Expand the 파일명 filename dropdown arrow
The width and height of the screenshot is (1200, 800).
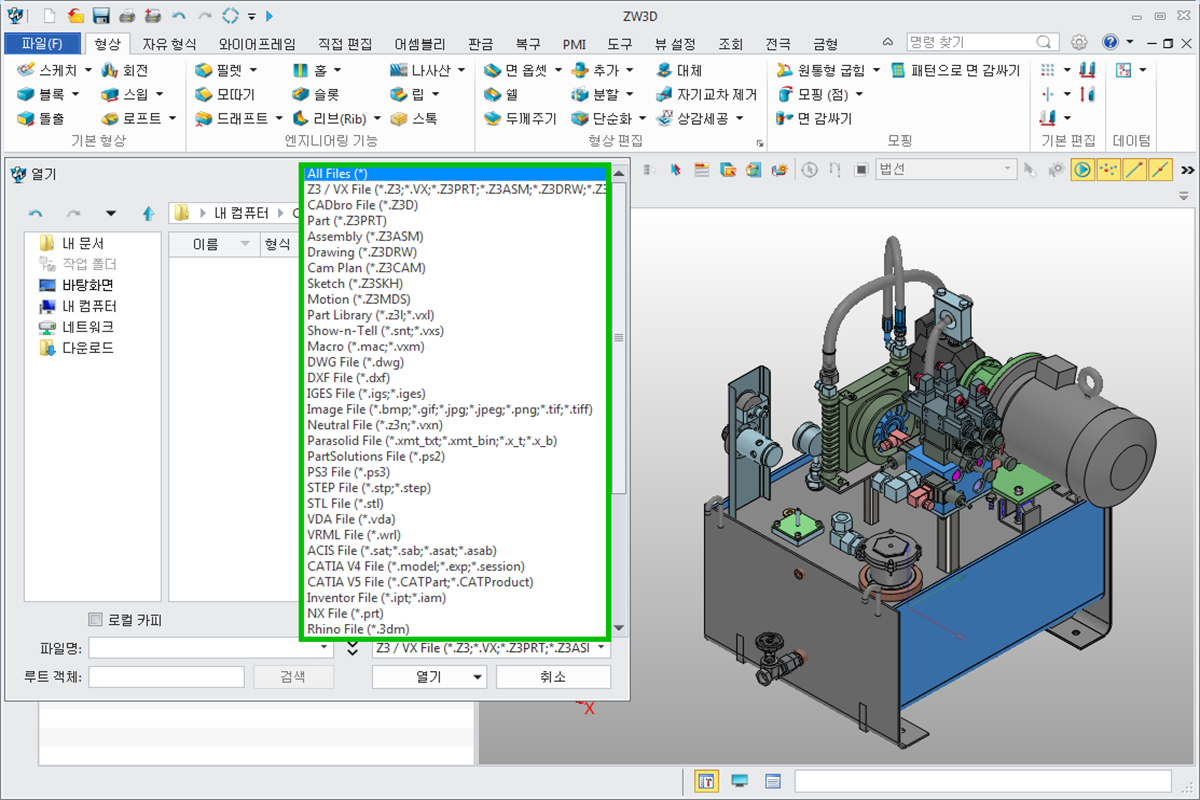pyautogui.click(x=323, y=648)
